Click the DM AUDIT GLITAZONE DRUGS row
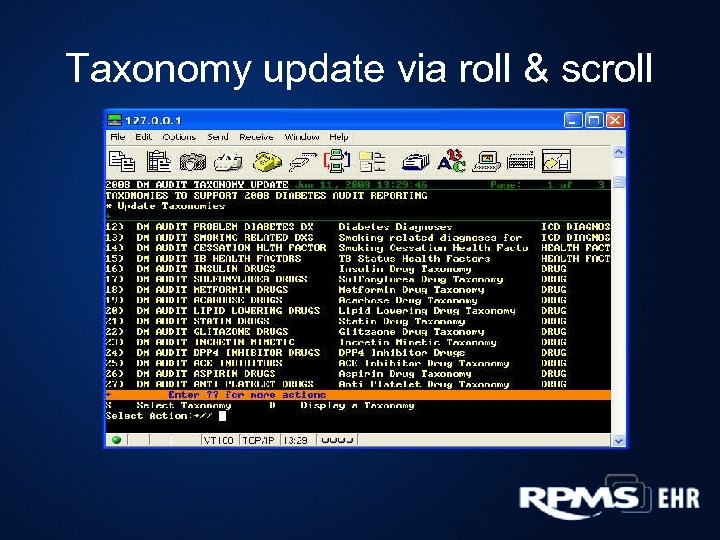Image resolution: width=720 pixels, height=540 pixels. point(358,332)
